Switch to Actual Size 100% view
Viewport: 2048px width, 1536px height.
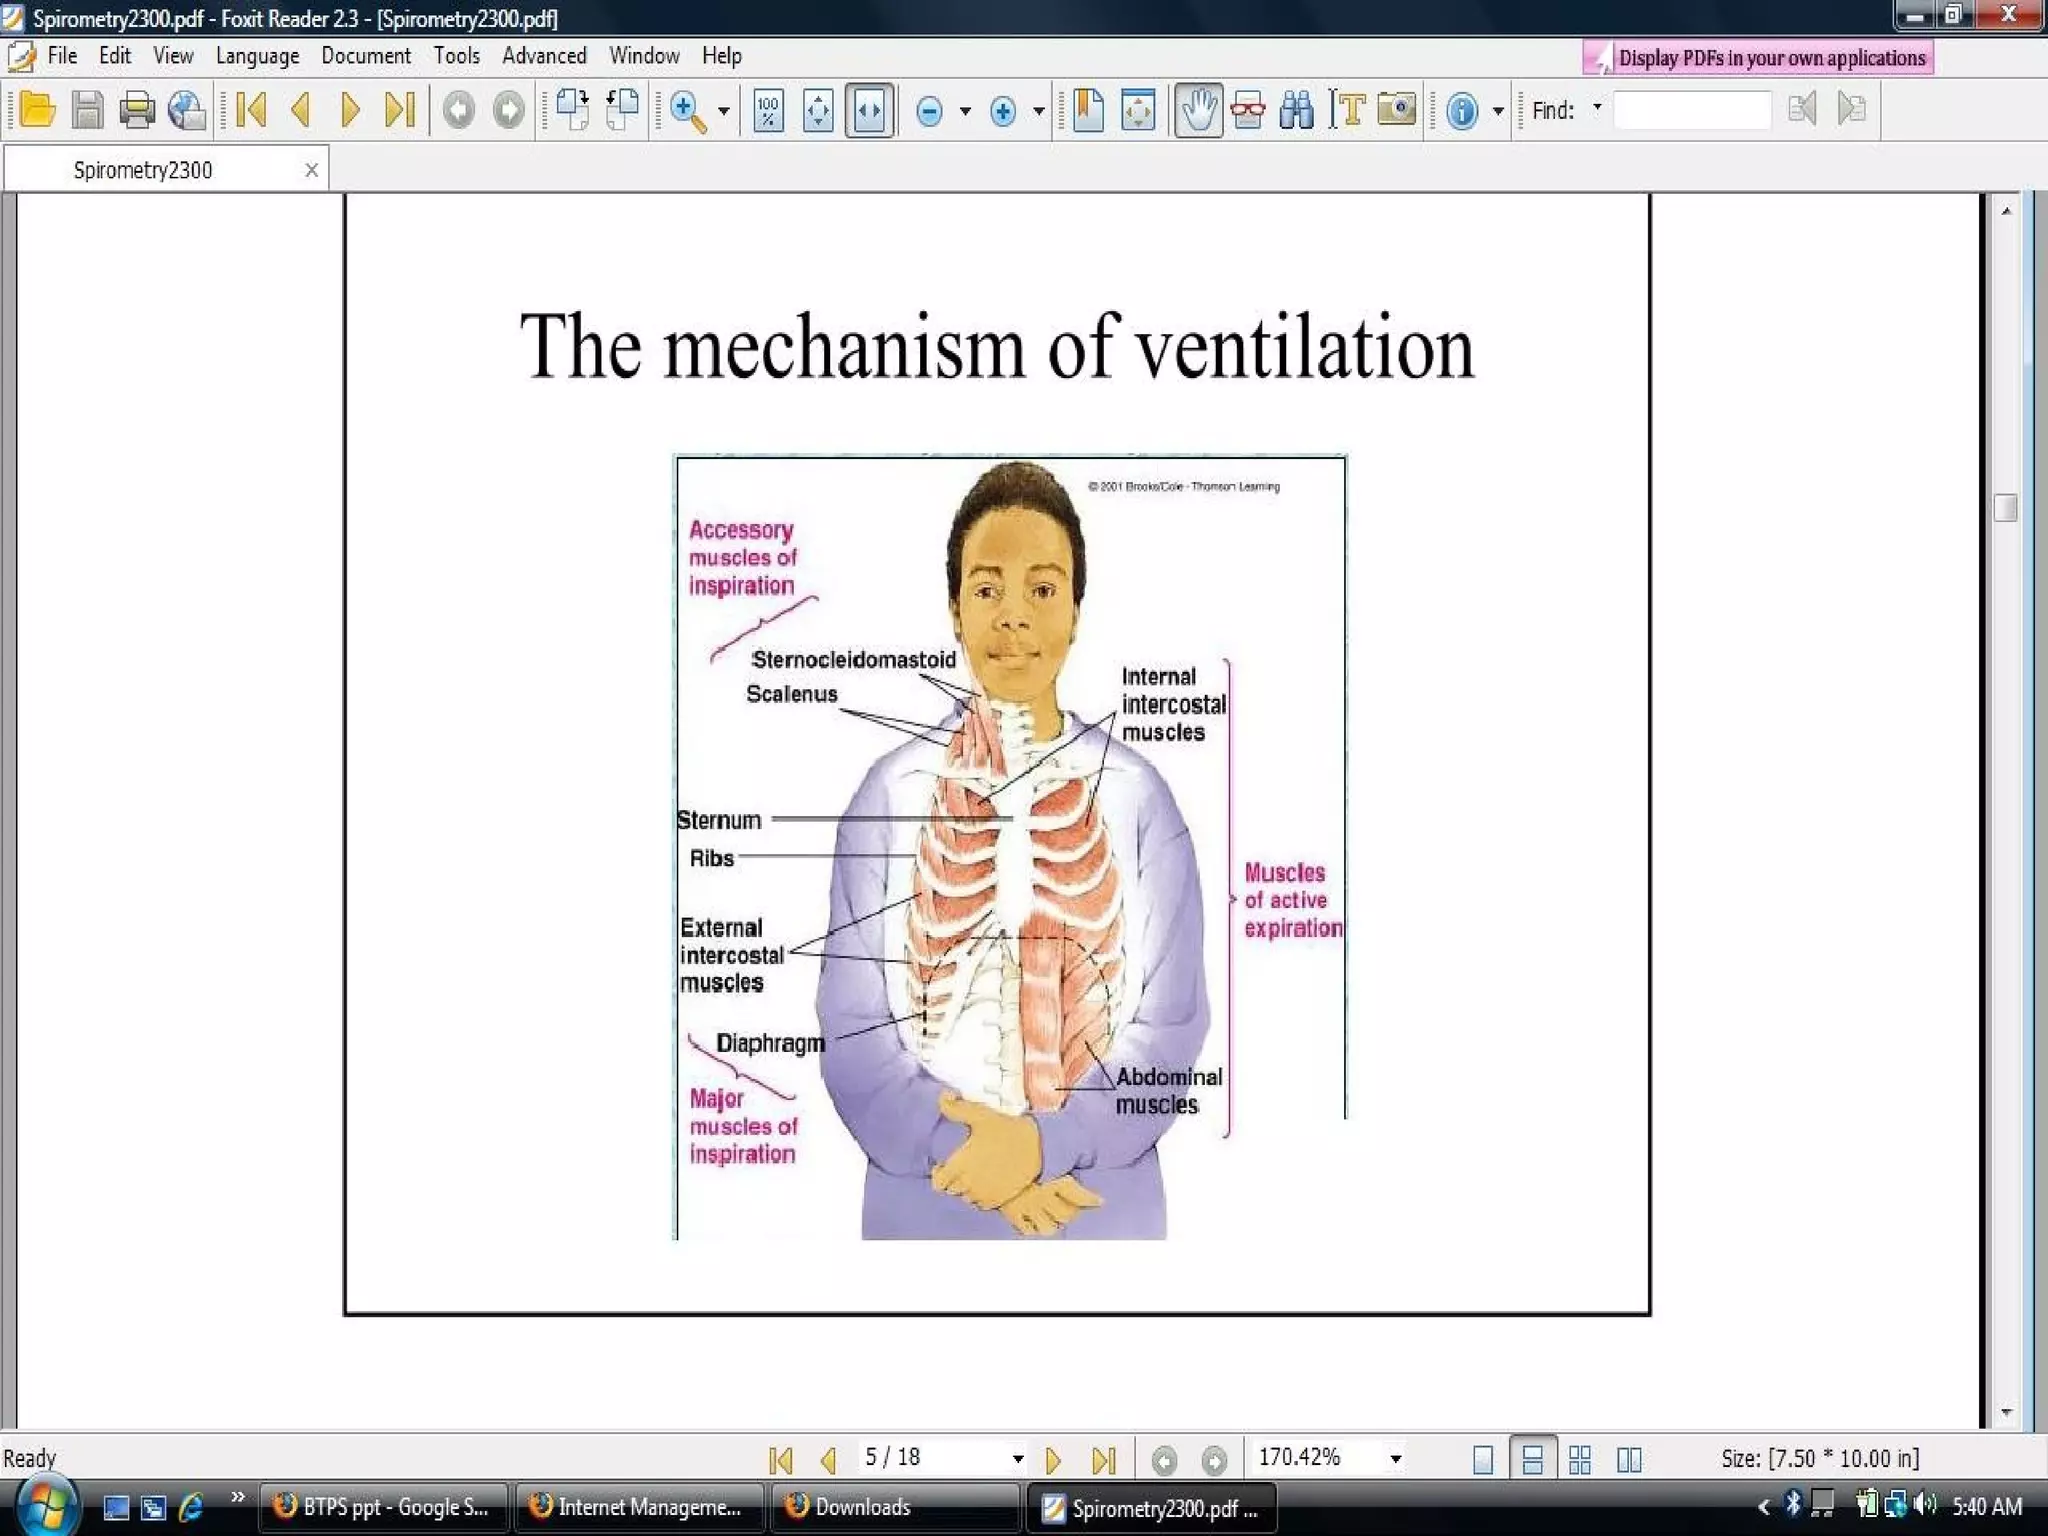click(x=768, y=109)
